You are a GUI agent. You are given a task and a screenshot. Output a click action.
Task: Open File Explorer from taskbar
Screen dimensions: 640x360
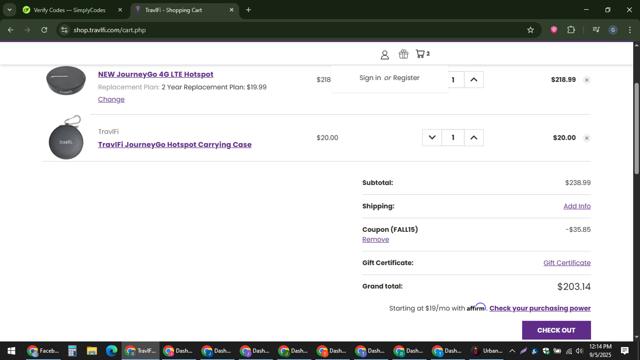coord(91,351)
